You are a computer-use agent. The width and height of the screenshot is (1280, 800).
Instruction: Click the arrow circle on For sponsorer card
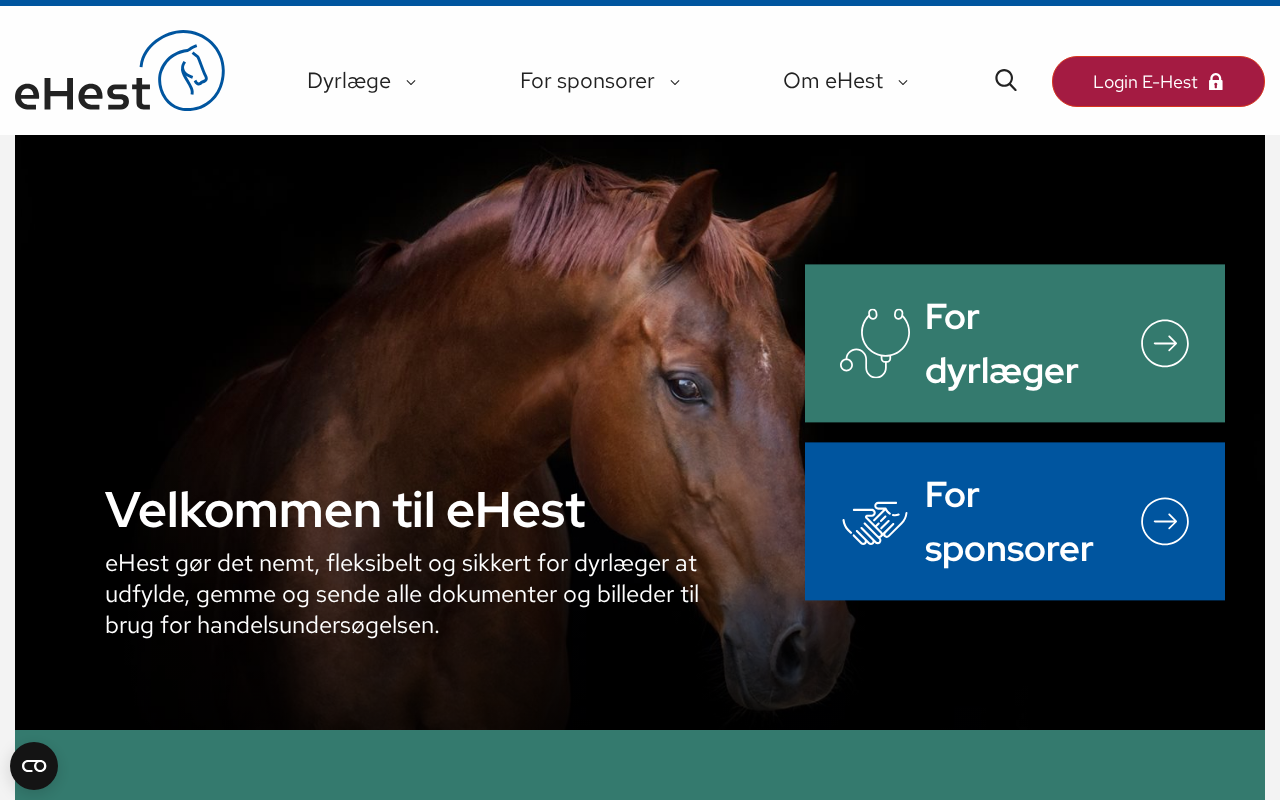pos(1165,521)
